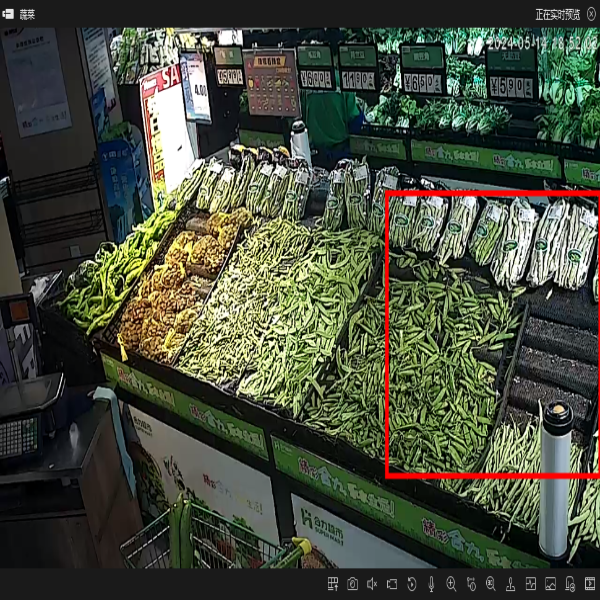Unmute the speaker audio icon
The height and width of the screenshot is (600, 600).
pyautogui.click(x=372, y=584)
